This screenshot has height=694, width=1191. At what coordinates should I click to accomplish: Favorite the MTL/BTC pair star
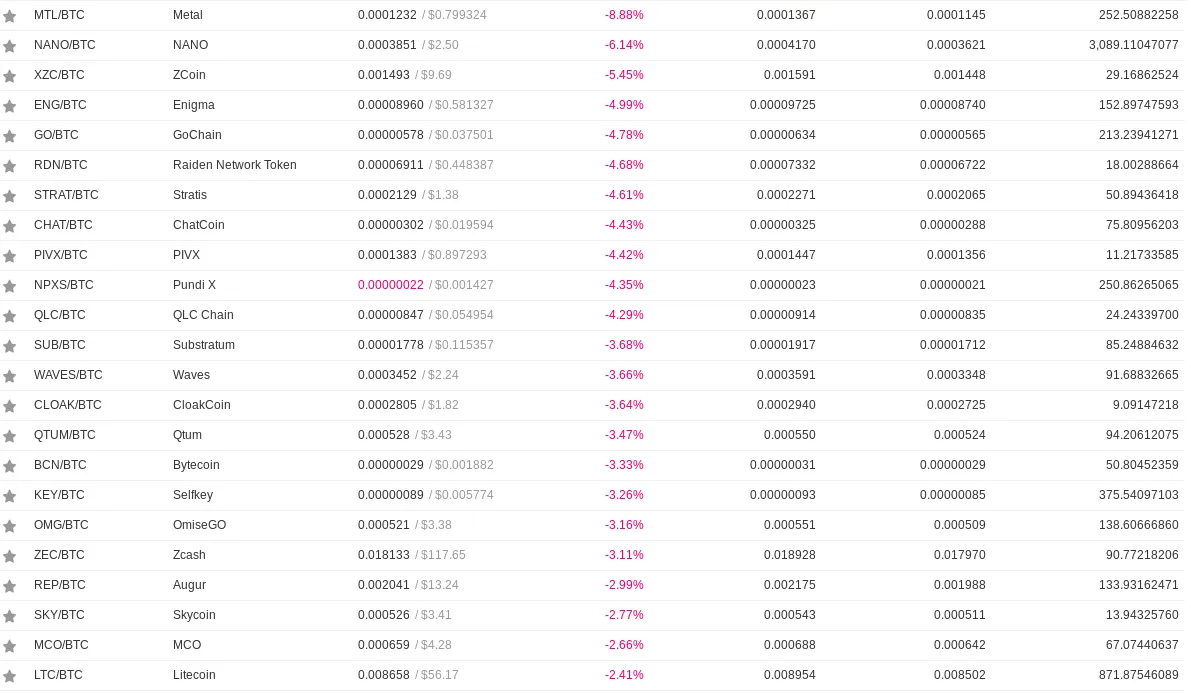coord(9,16)
